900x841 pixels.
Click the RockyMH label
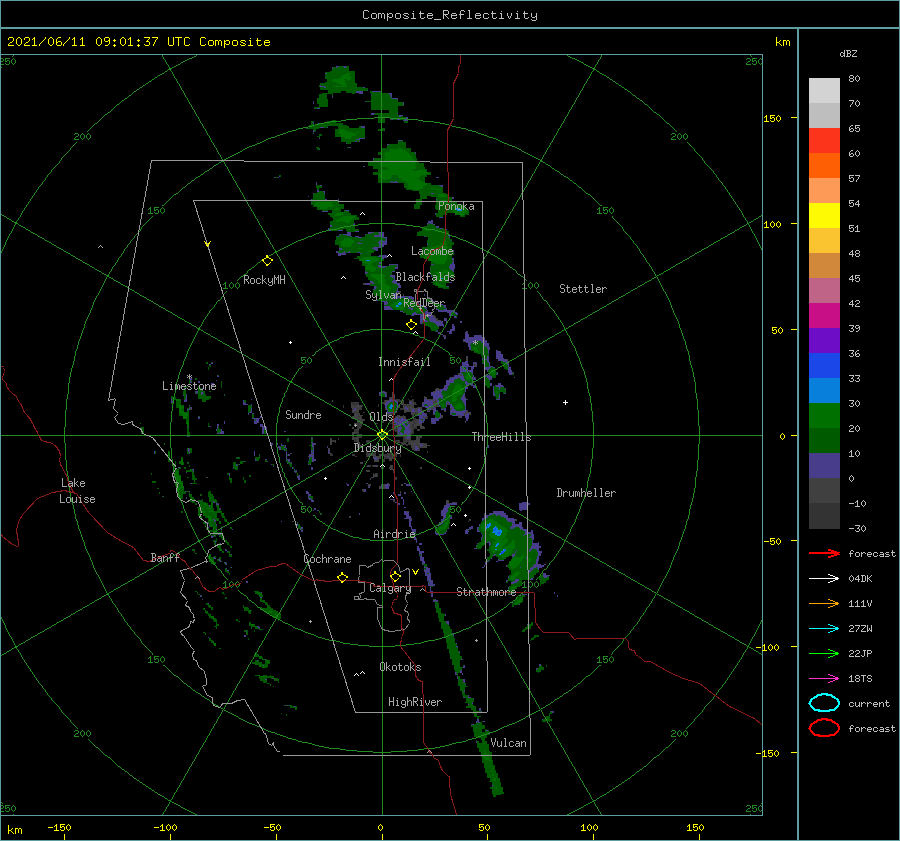click(x=264, y=280)
